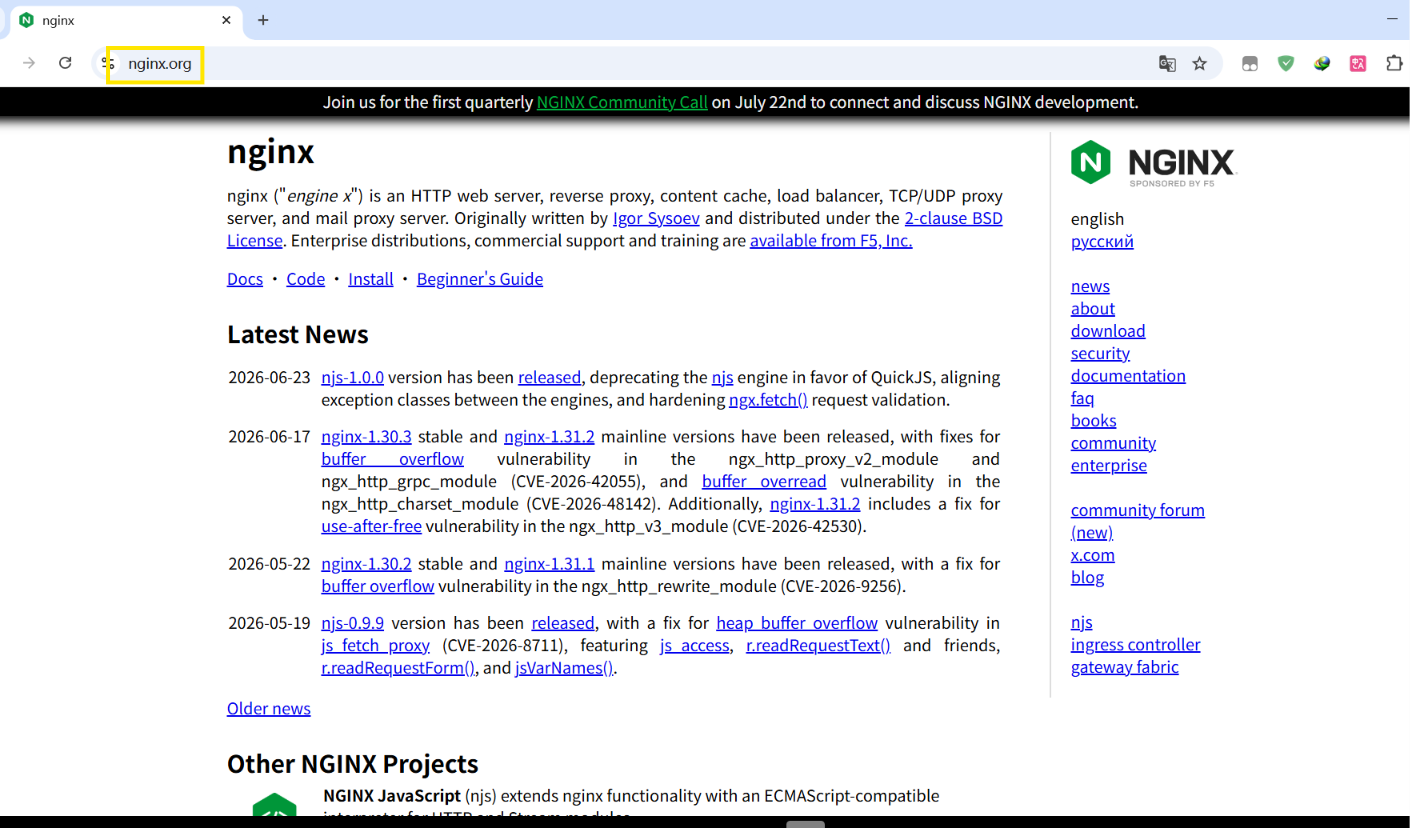Click the NGINX logo in the sidebar
Viewport: 1410px width, 828px height.
click(x=1153, y=163)
